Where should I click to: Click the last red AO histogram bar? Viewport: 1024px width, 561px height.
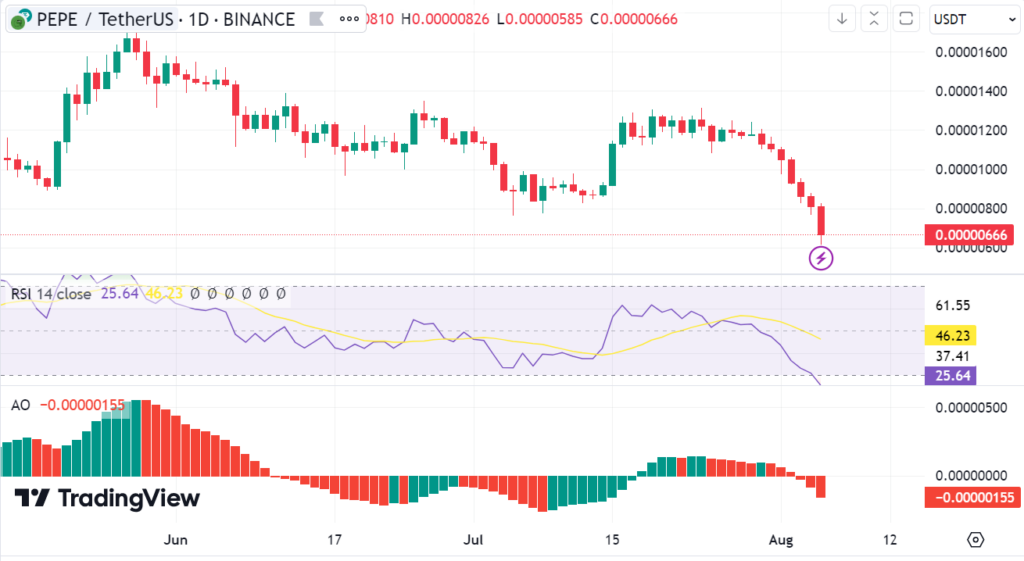coord(821,487)
